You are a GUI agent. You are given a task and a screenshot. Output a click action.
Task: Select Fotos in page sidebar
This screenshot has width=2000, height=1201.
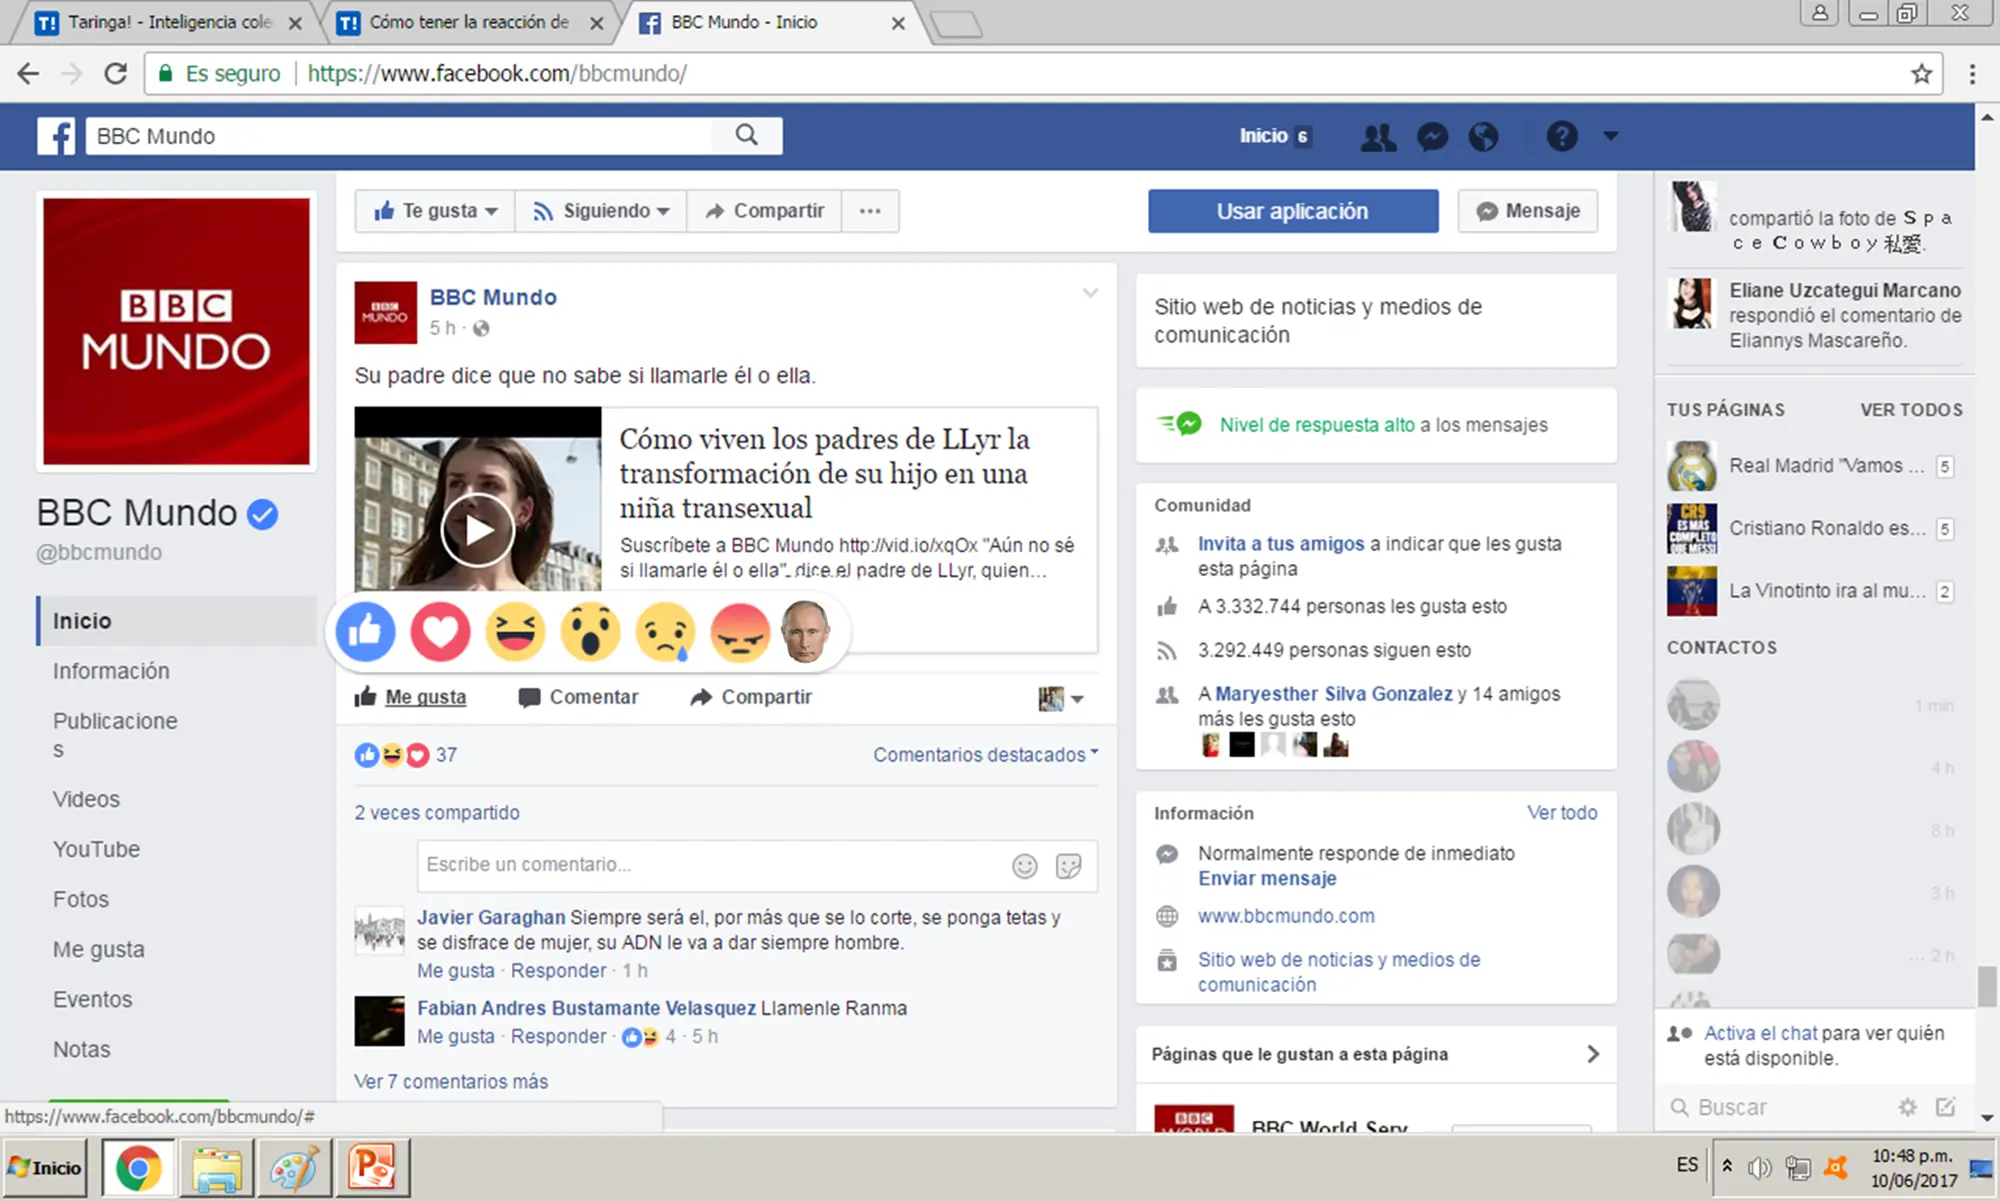(81, 899)
